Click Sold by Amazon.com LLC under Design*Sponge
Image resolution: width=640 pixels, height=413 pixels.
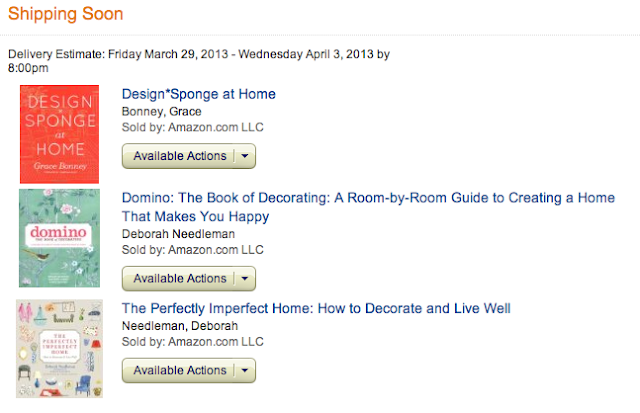click(192, 128)
